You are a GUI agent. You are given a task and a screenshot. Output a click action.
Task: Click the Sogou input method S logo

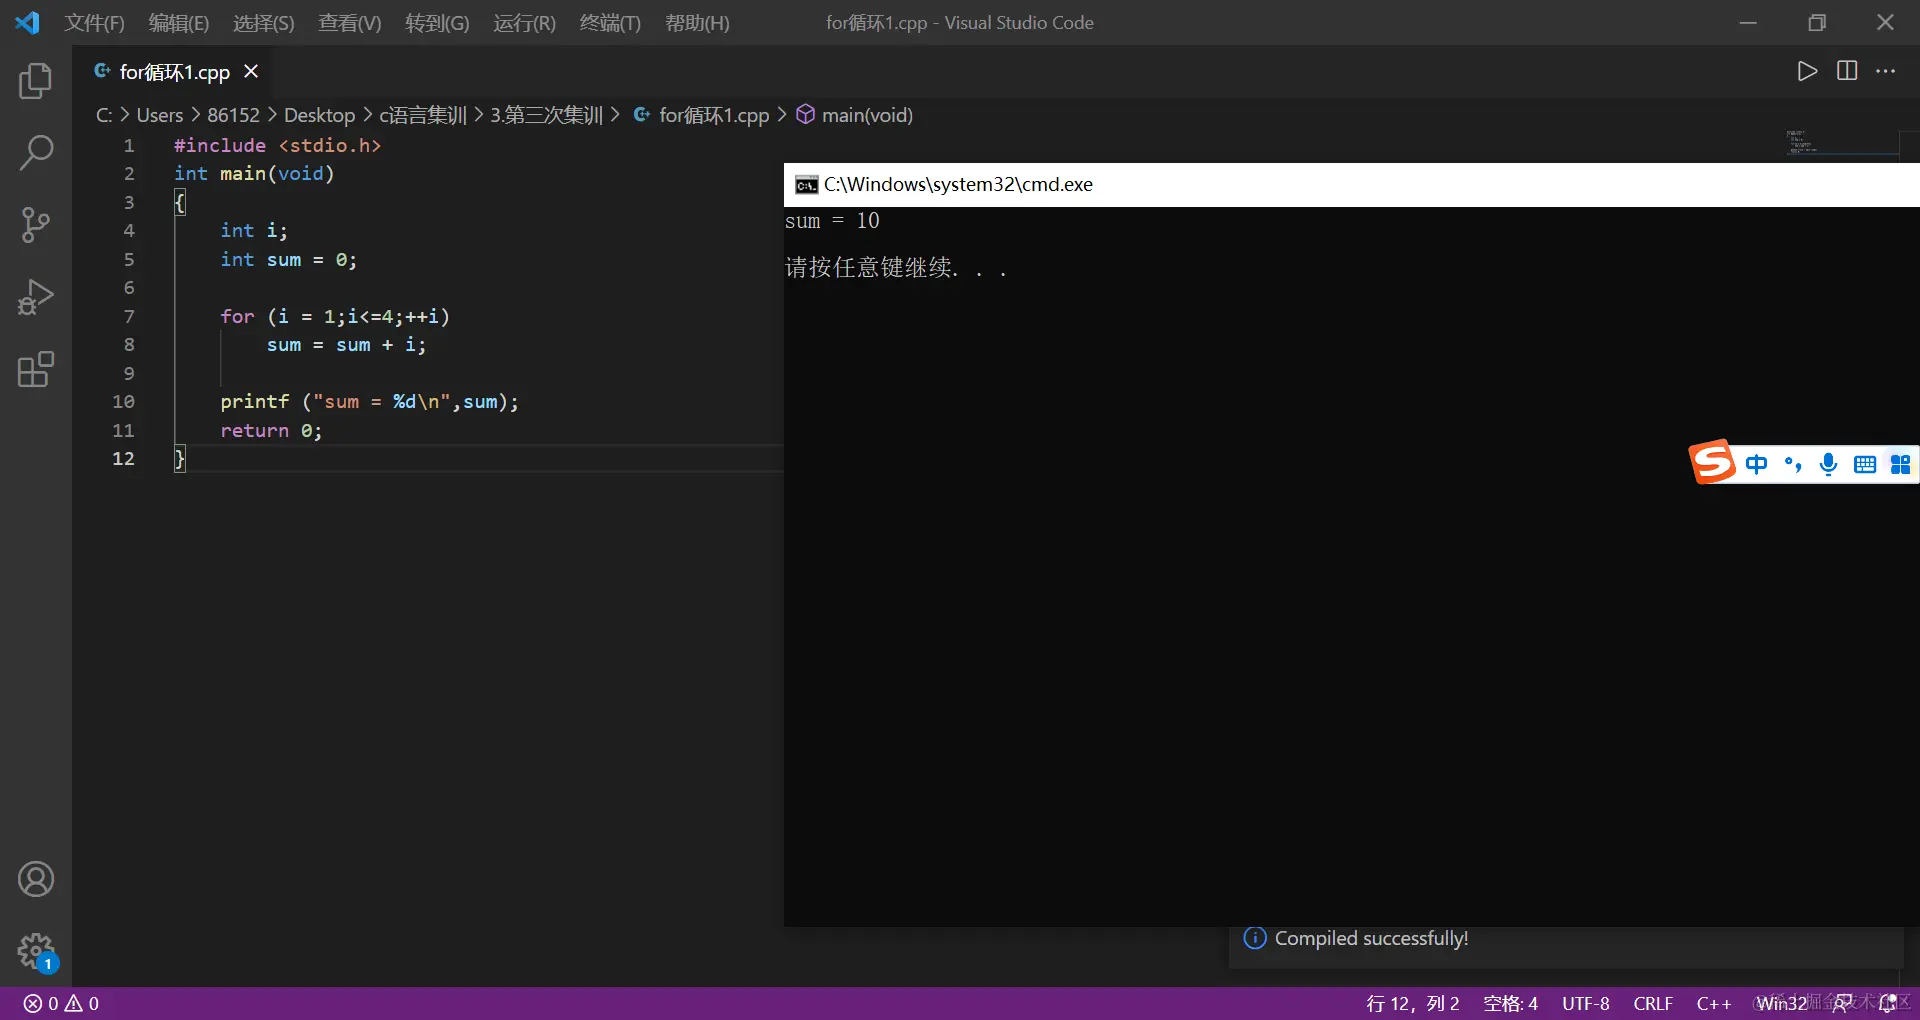click(1712, 462)
